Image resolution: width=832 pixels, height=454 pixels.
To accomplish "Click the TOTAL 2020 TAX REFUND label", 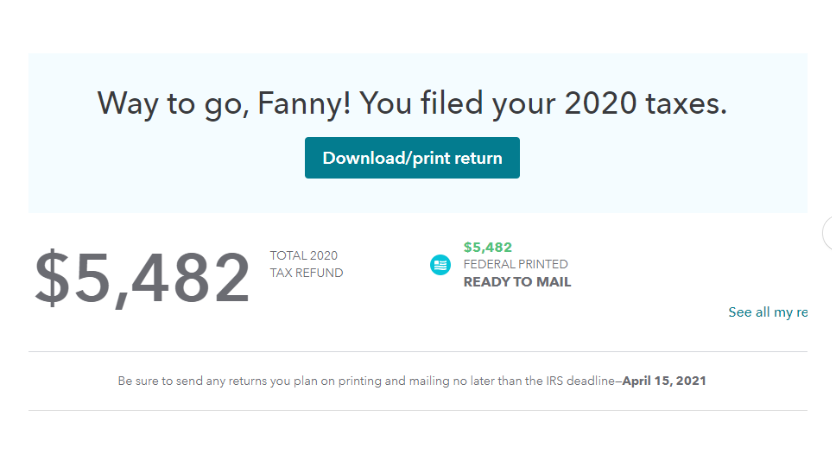I will (x=306, y=264).
